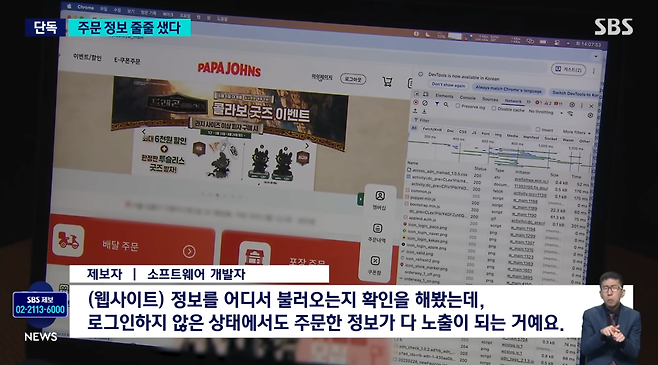Open the 마이페이지 link
Image resolution: width=658 pixels, height=365 pixels.
click(321, 77)
